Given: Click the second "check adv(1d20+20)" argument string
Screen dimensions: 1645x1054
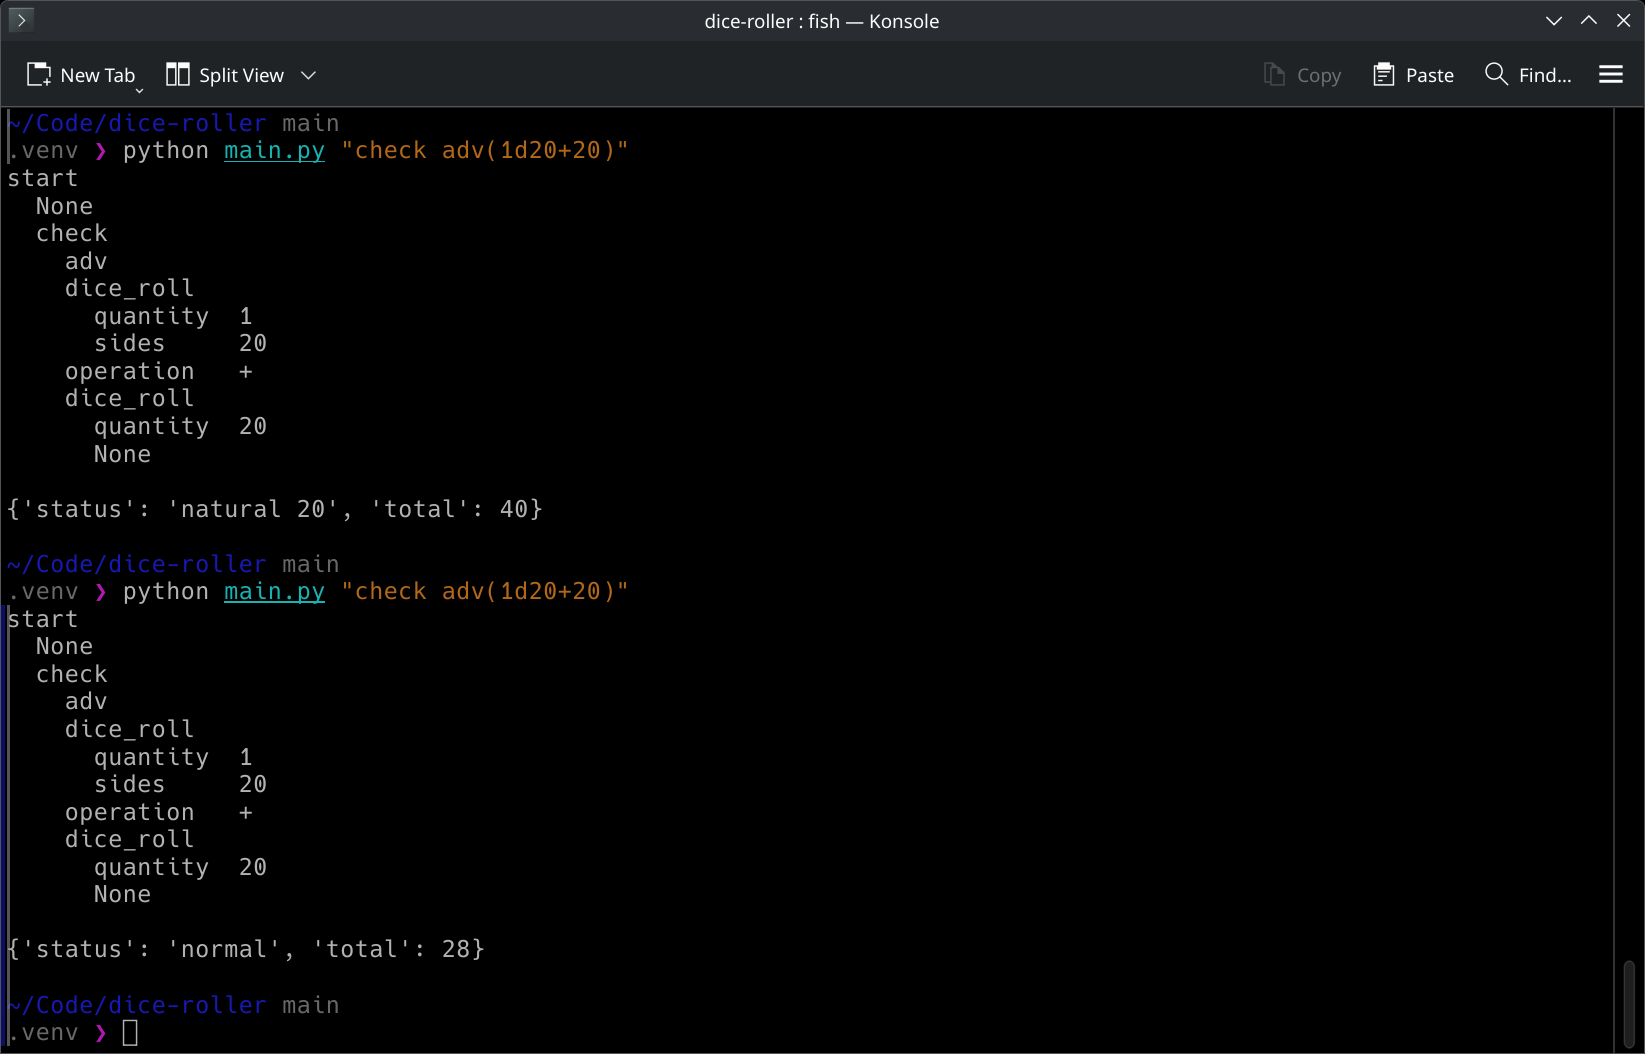Looking at the screenshot, I should coord(485,592).
